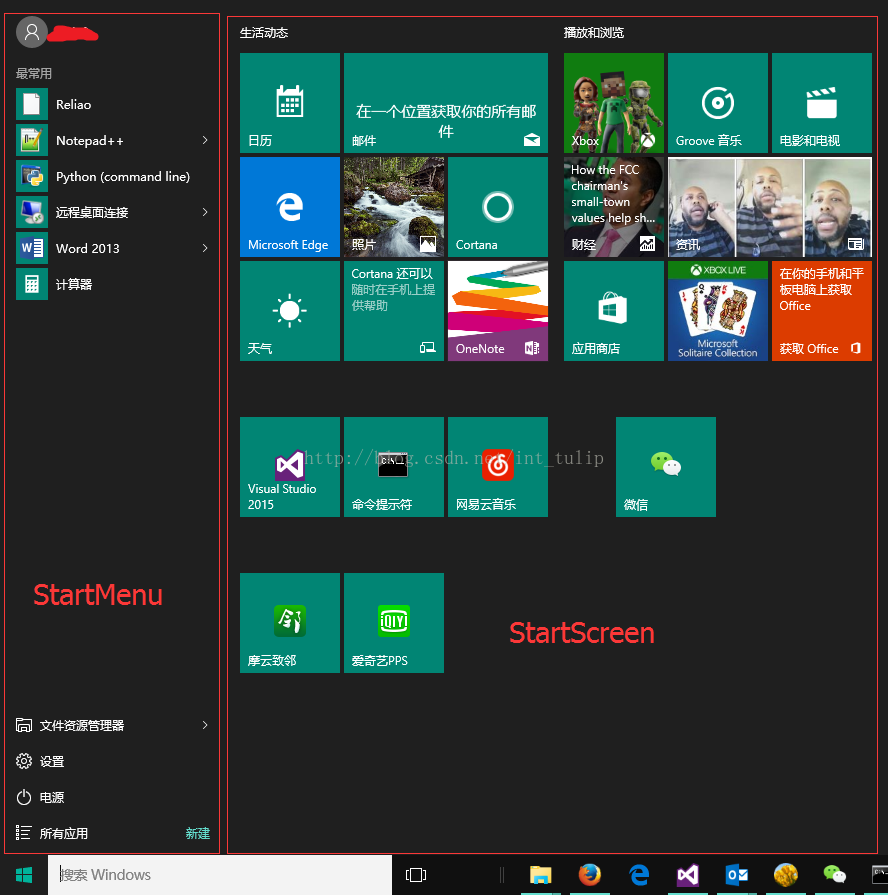Open the Weather tile (天气)
This screenshot has height=895, width=888.
pyautogui.click(x=290, y=311)
